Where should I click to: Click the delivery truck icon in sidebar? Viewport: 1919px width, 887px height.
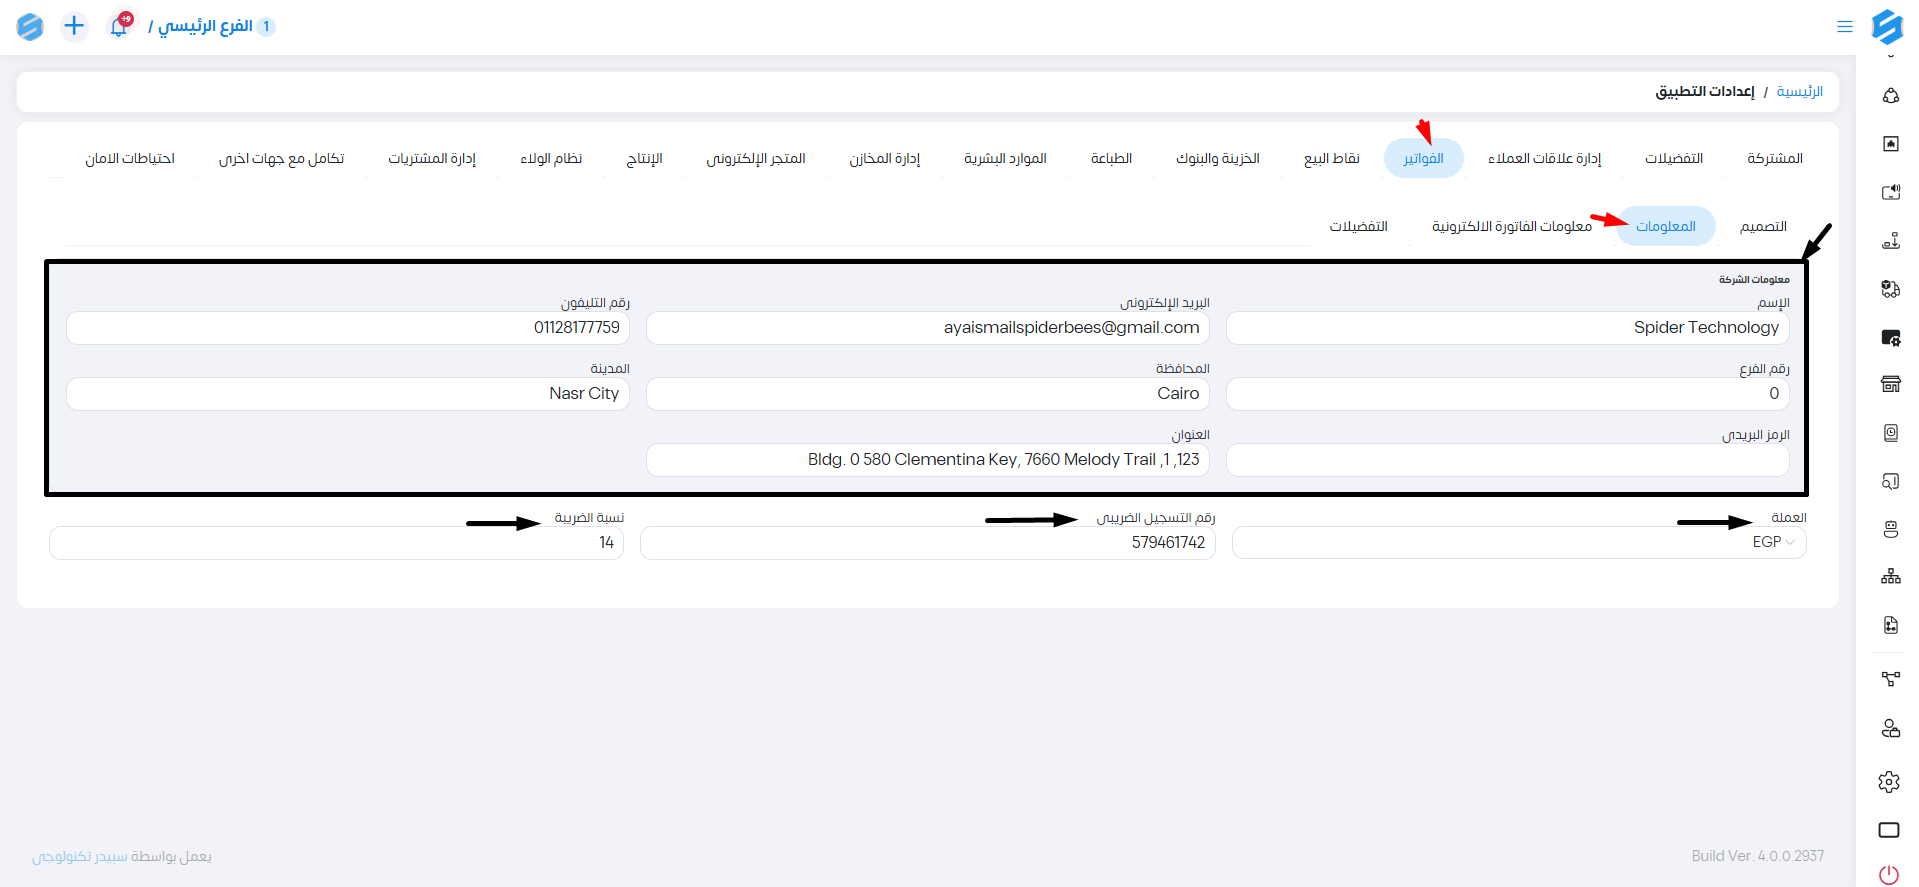pos(1890,289)
